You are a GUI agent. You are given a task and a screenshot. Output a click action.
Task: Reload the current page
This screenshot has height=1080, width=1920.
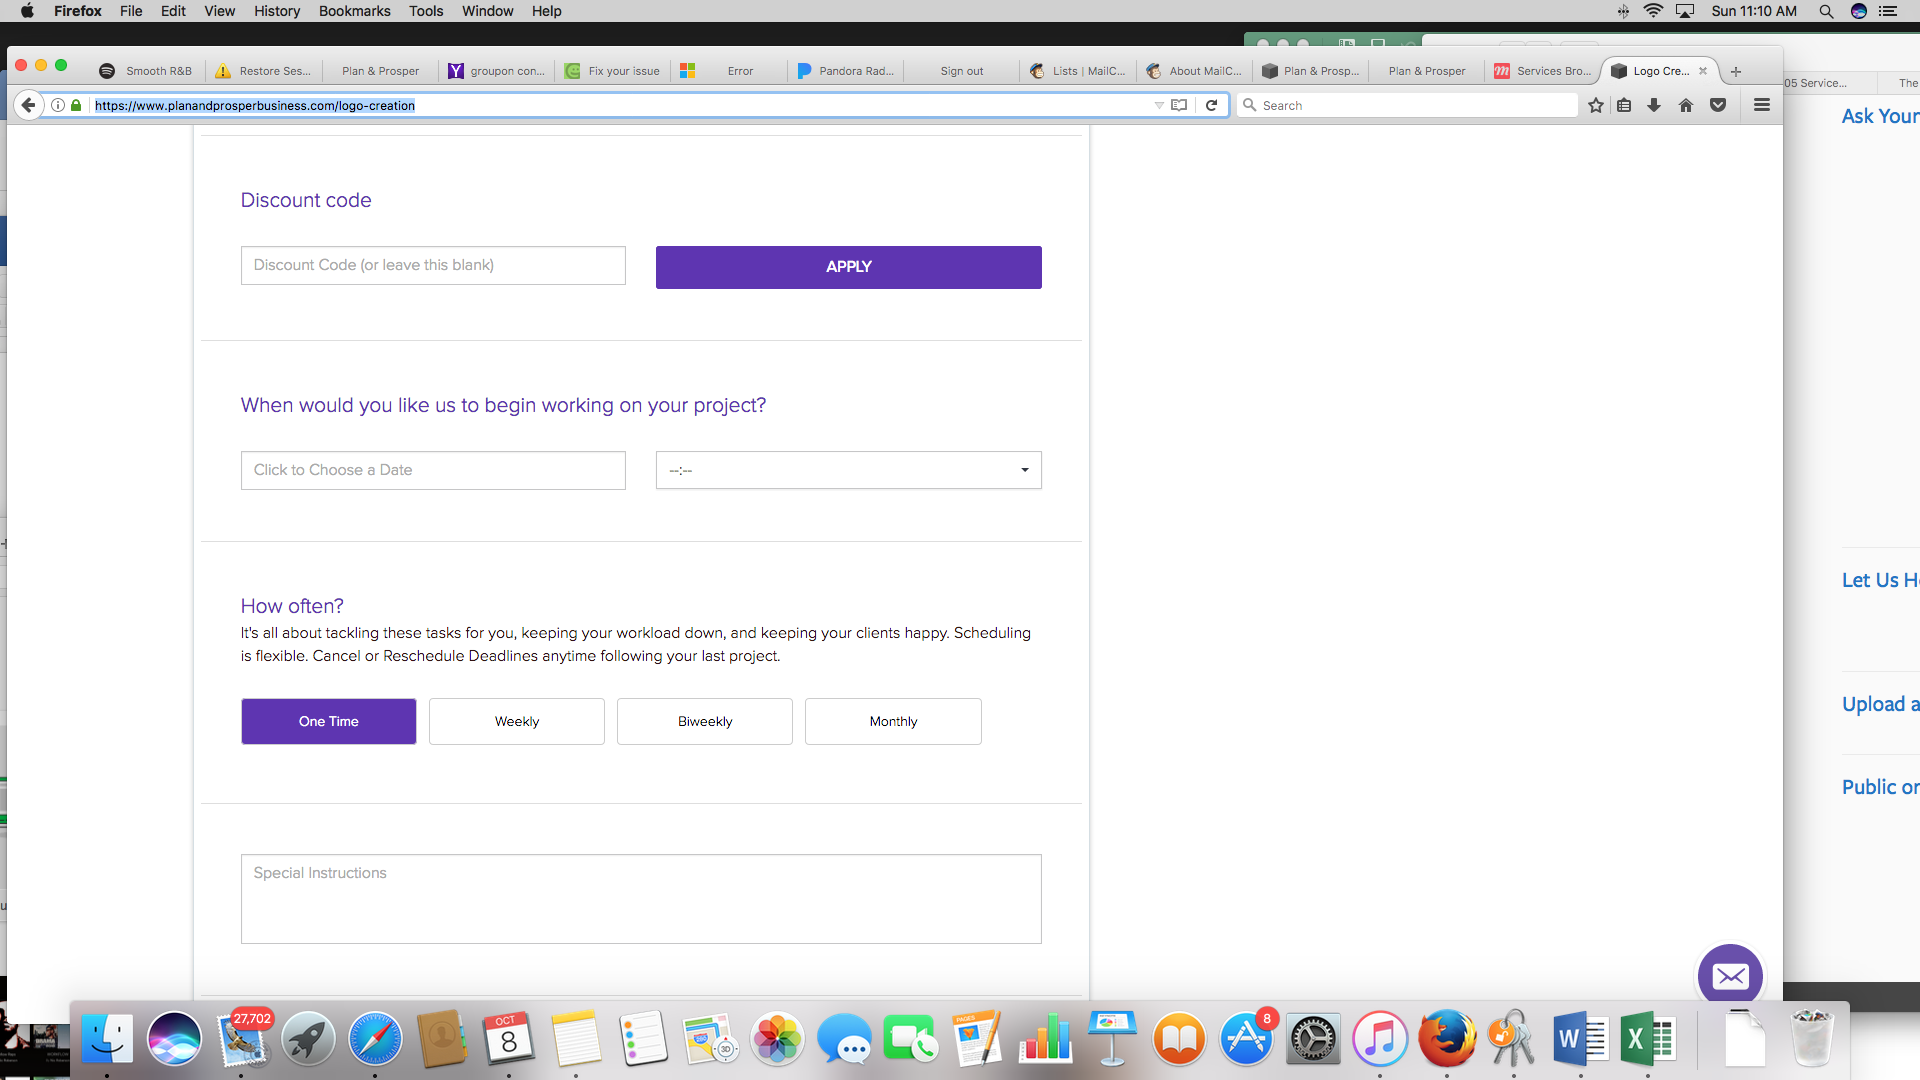[x=1212, y=105]
